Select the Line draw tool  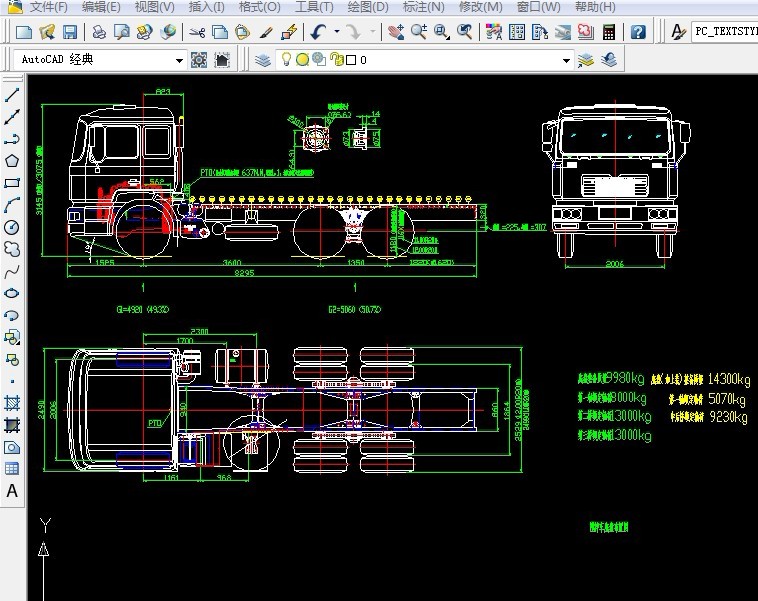tap(12, 96)
